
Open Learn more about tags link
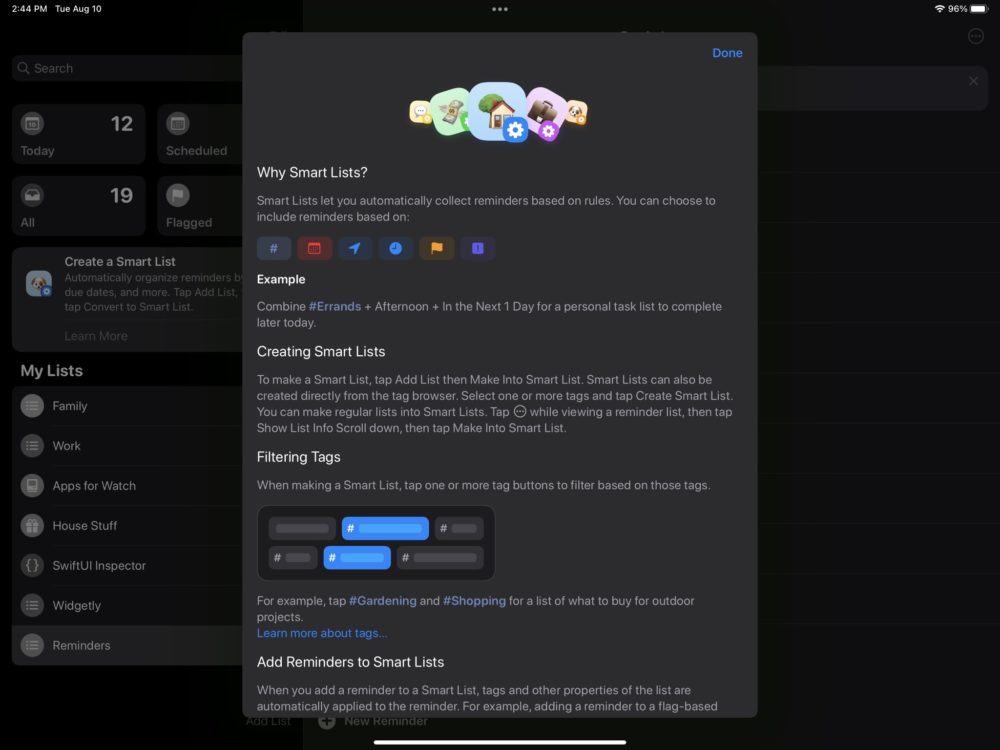[322, 633]
